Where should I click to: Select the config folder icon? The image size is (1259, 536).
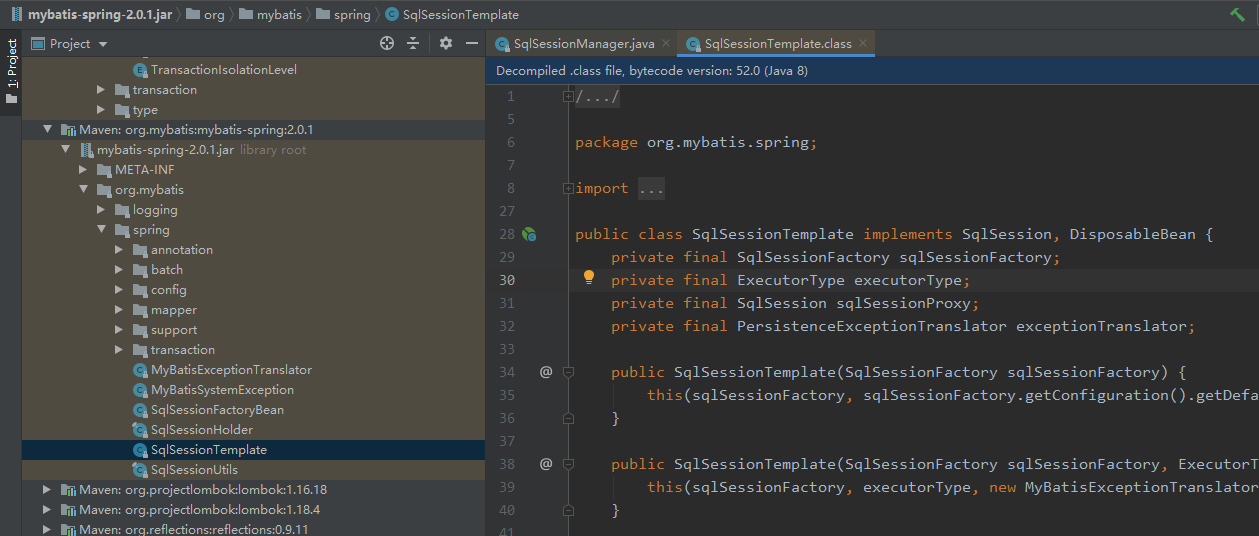point(140,290)
